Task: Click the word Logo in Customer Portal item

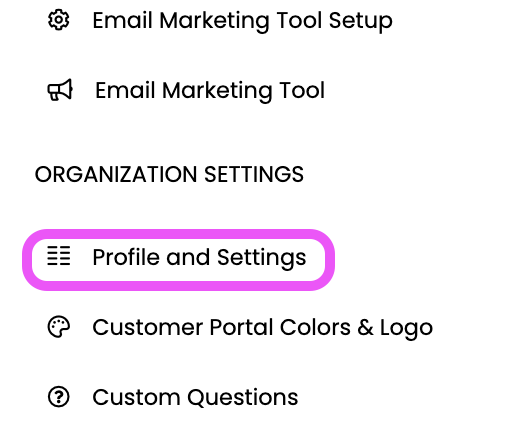Action: pos(406,328)
